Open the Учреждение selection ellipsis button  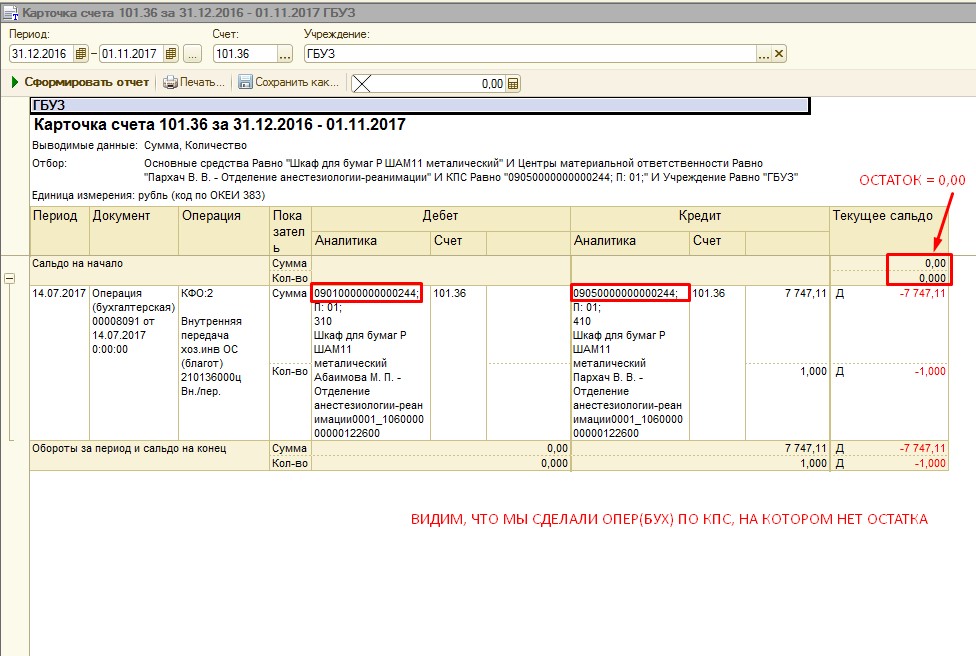click(764, 54)
